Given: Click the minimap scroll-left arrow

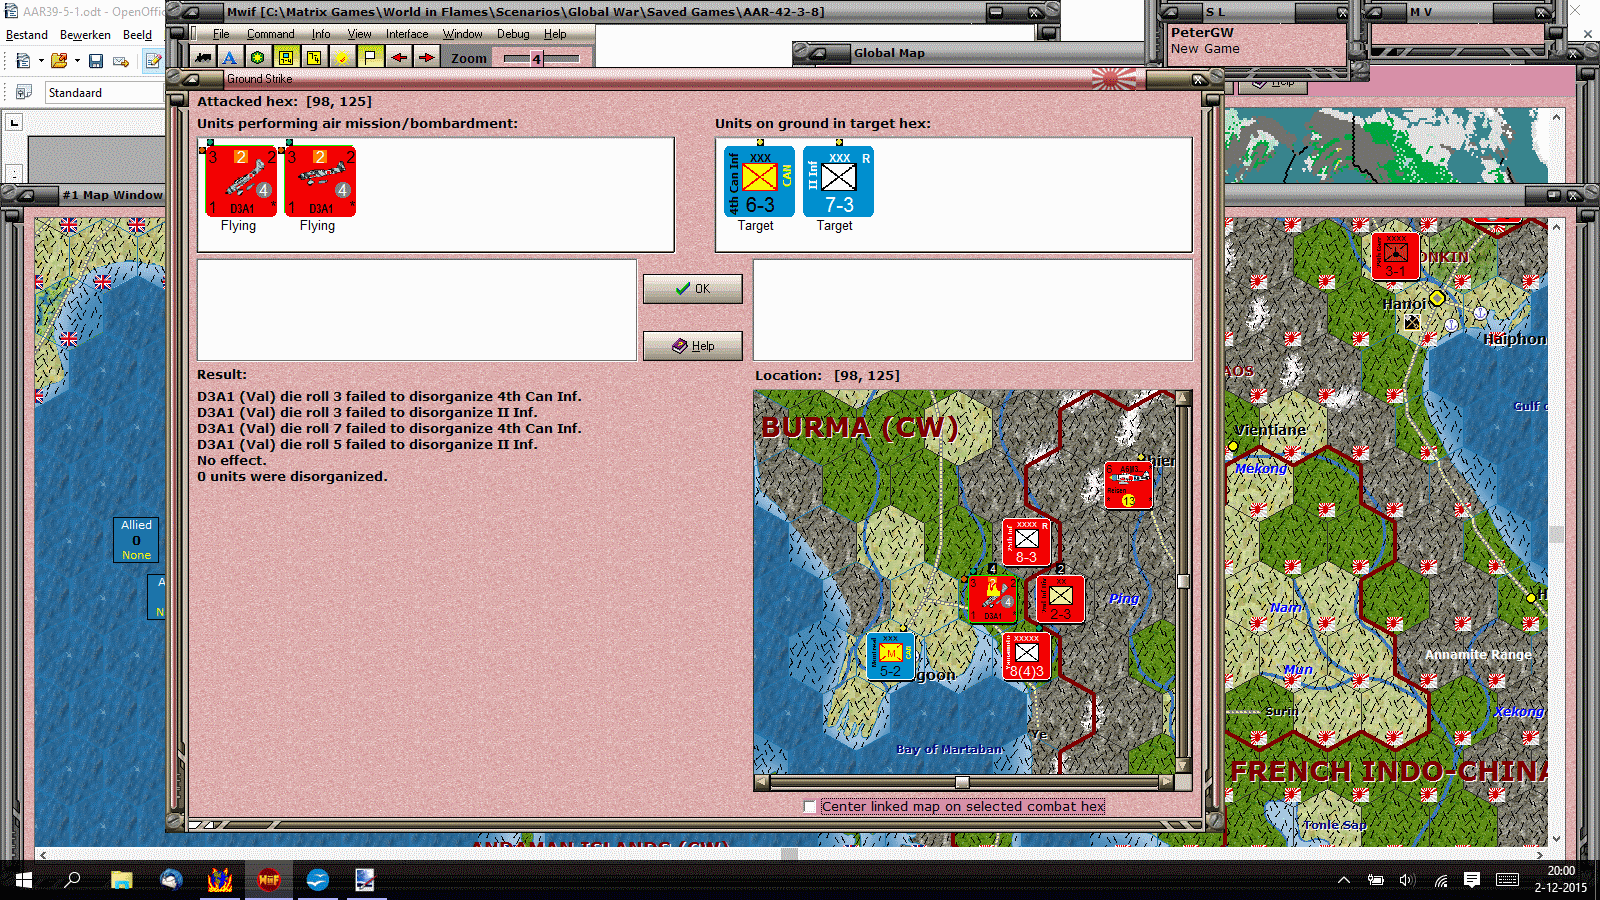Looking at the screenshot, I should tap(762, 783).
